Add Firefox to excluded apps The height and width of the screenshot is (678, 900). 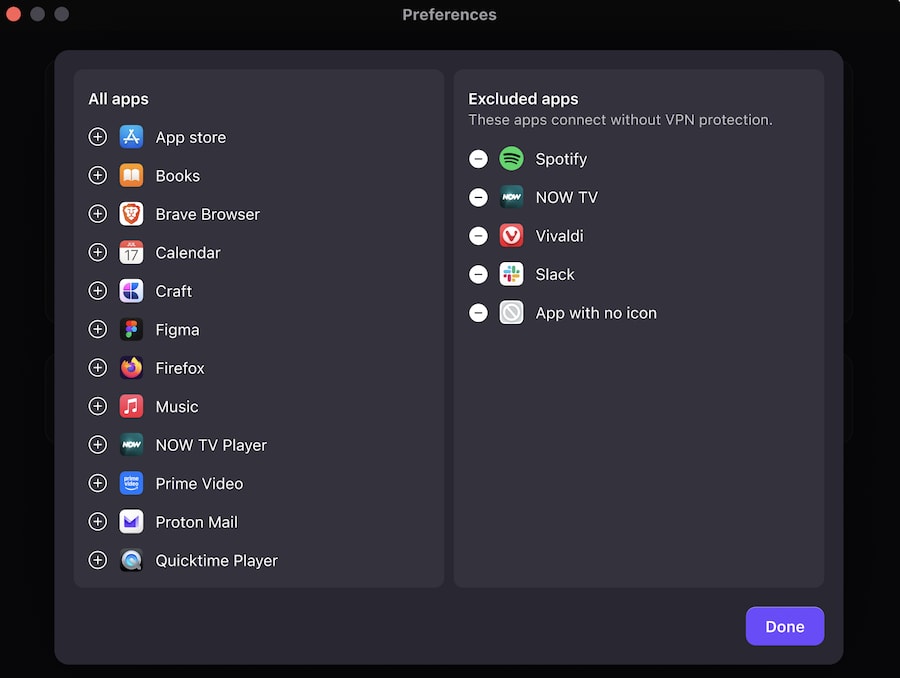tap(98, 368)
